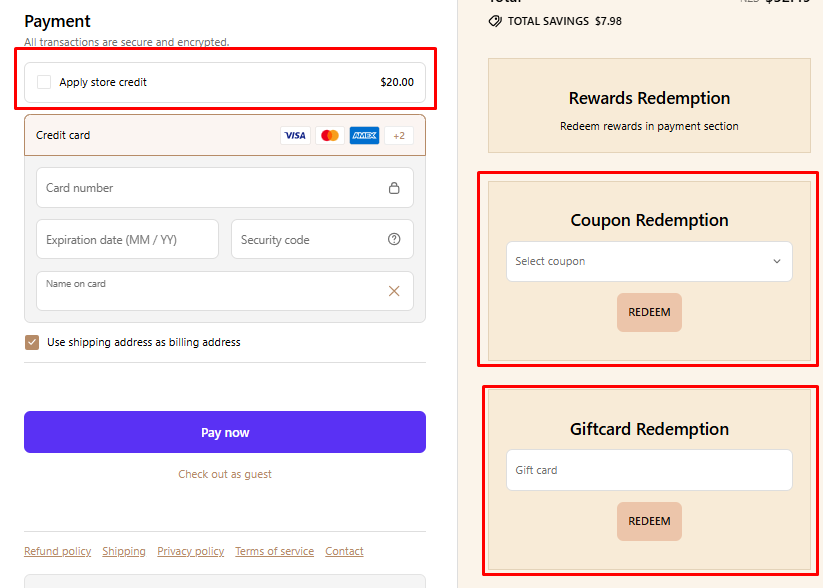This screenshot has height=588, width=823.
Task: Open the Terms of service link
Action: [x=274, y=551]
